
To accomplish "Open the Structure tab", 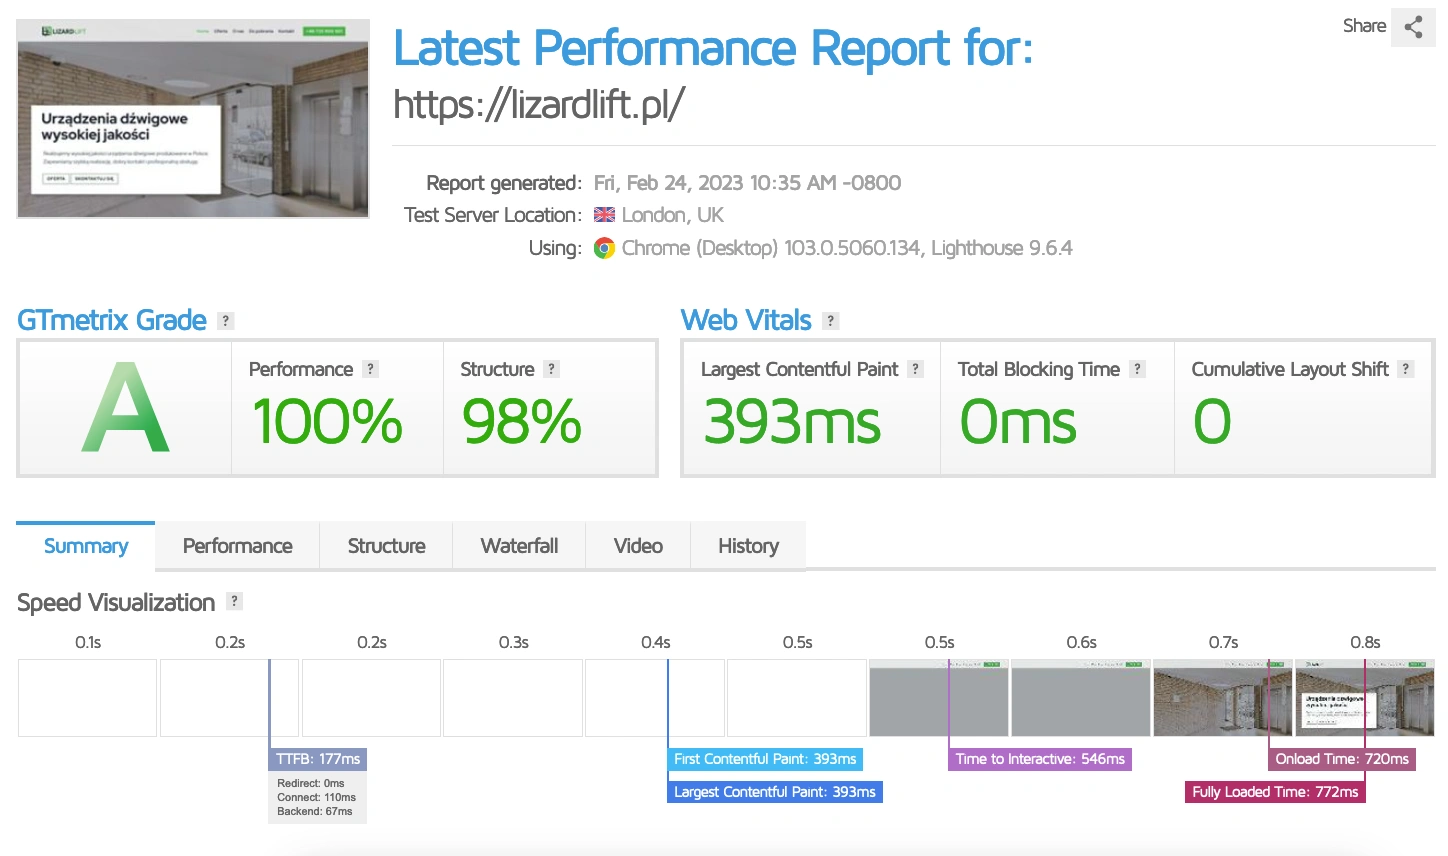I will click(x=386, y=546).
